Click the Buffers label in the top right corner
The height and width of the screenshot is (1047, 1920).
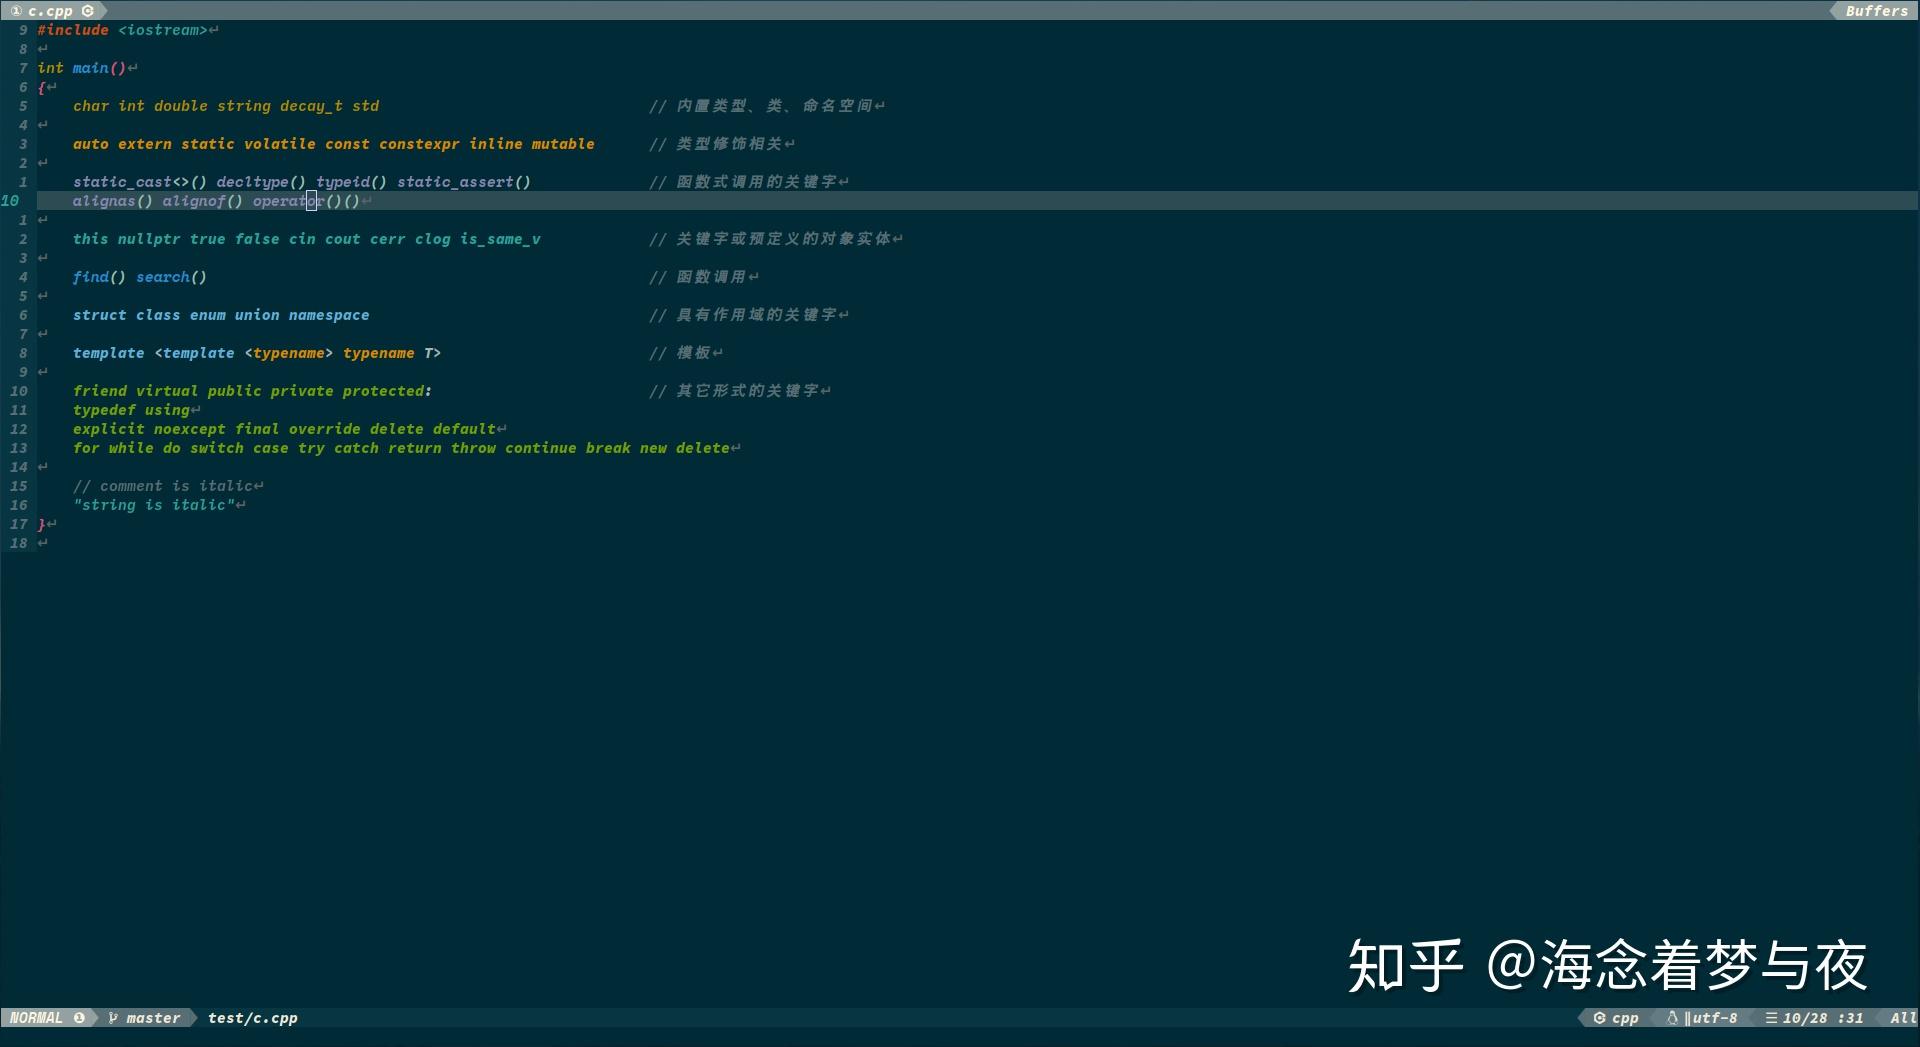coord(1877,11)
